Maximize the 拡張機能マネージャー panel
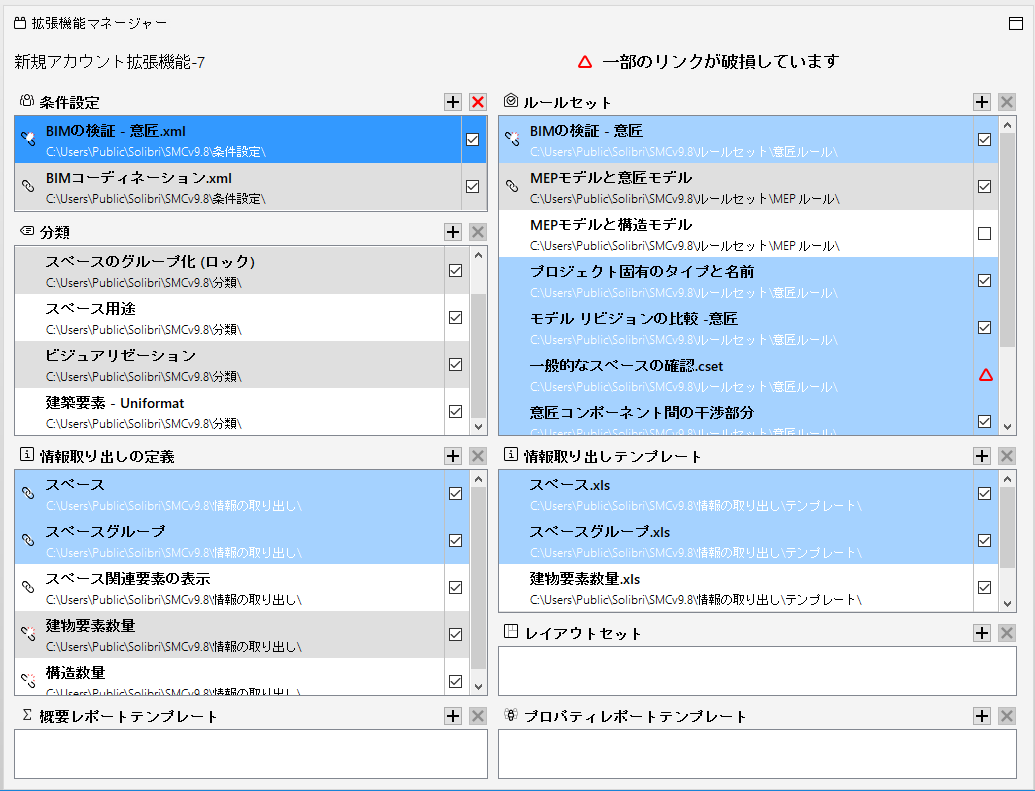Viewport: 1035px width, 791px height. [x=1016, y=23]
